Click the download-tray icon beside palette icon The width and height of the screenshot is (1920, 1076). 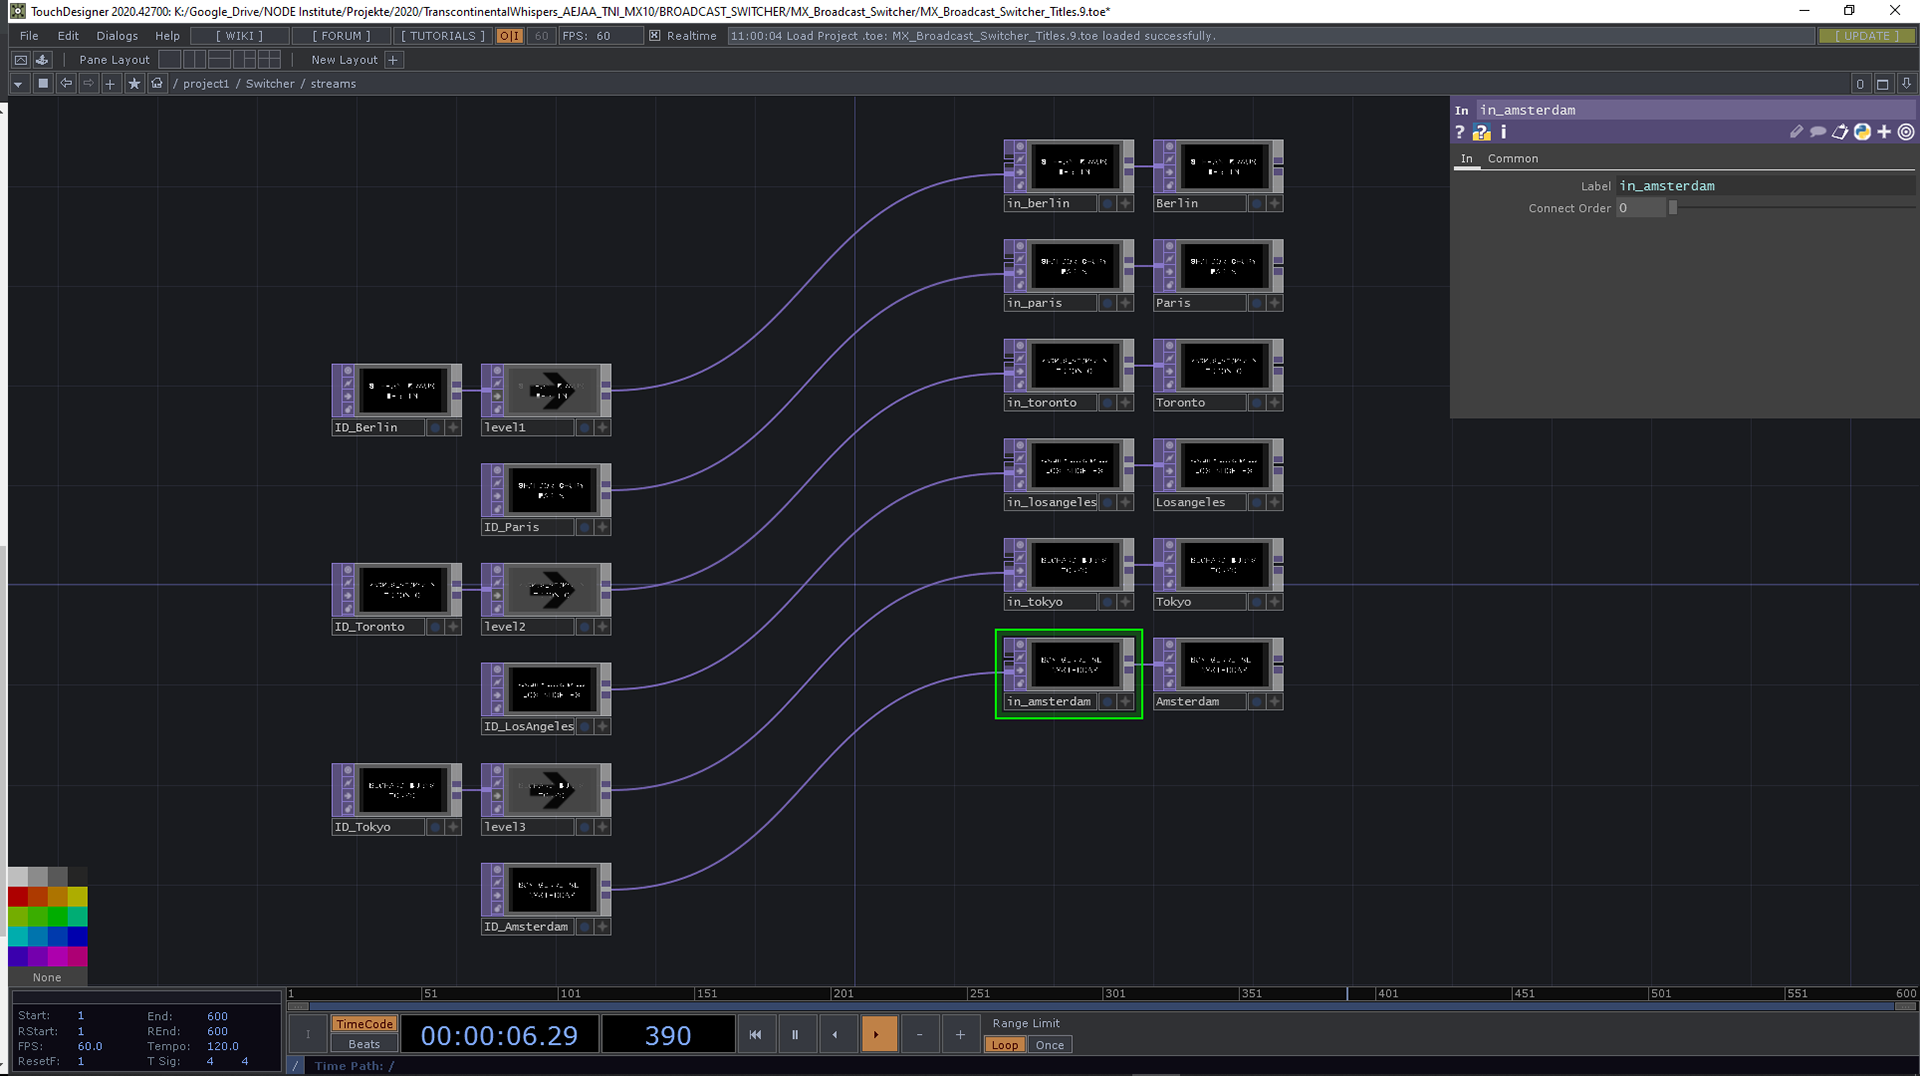pyautogui.click(x=42, y=60)
